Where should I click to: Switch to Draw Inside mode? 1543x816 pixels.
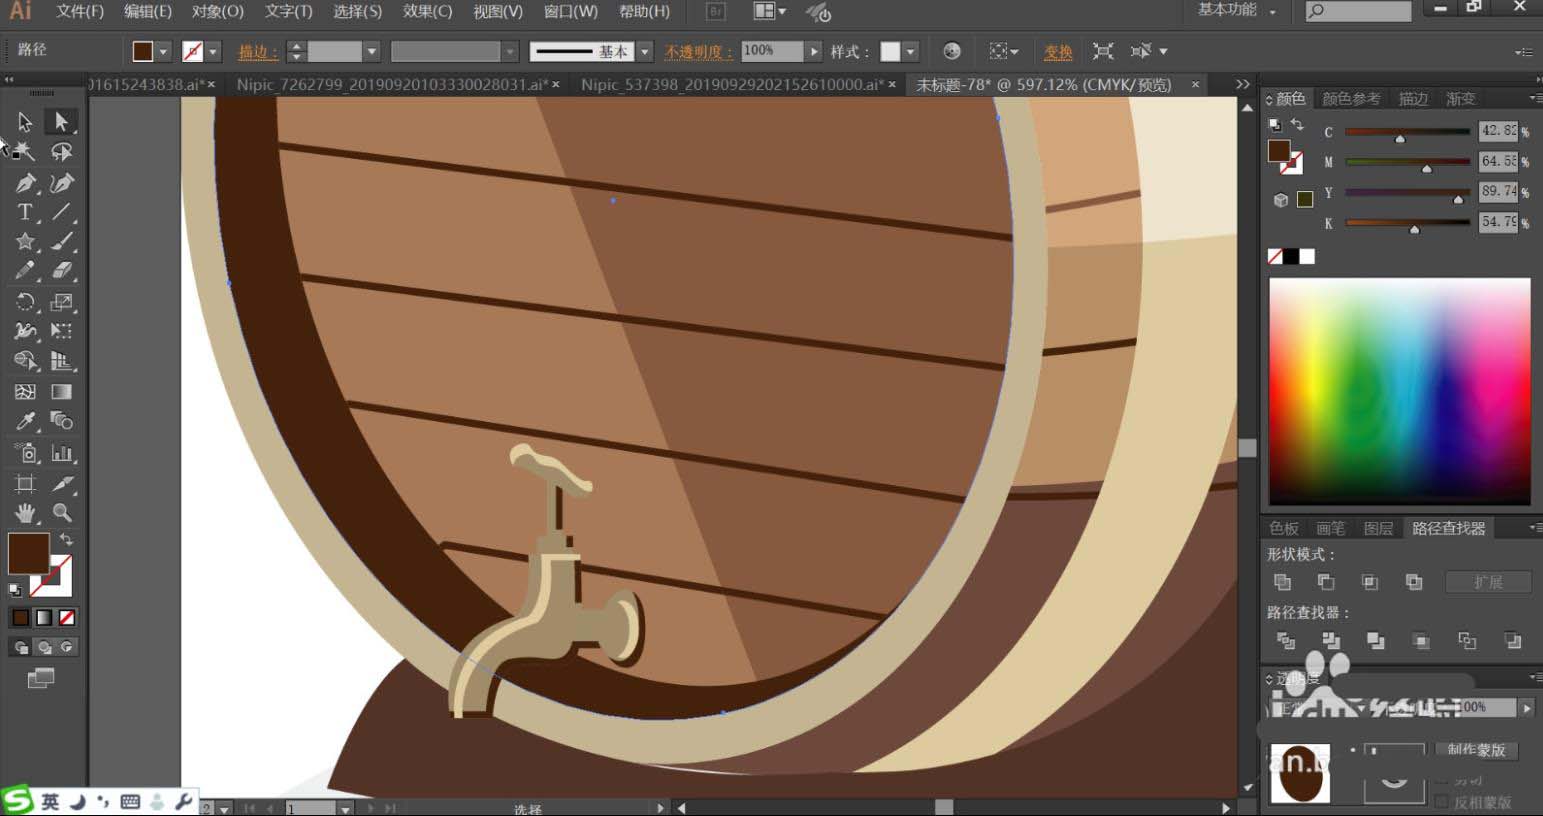[66, 647]
